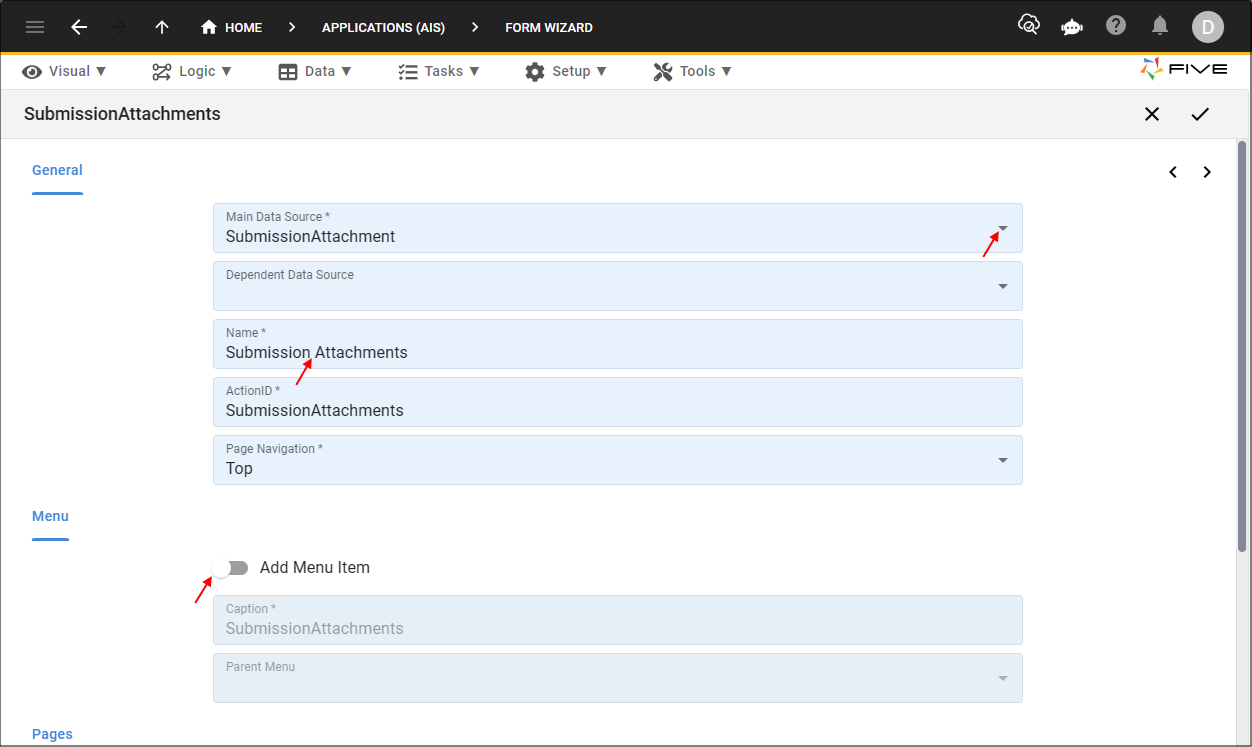Open the Page Navigation dropdown

point(1000,460)
